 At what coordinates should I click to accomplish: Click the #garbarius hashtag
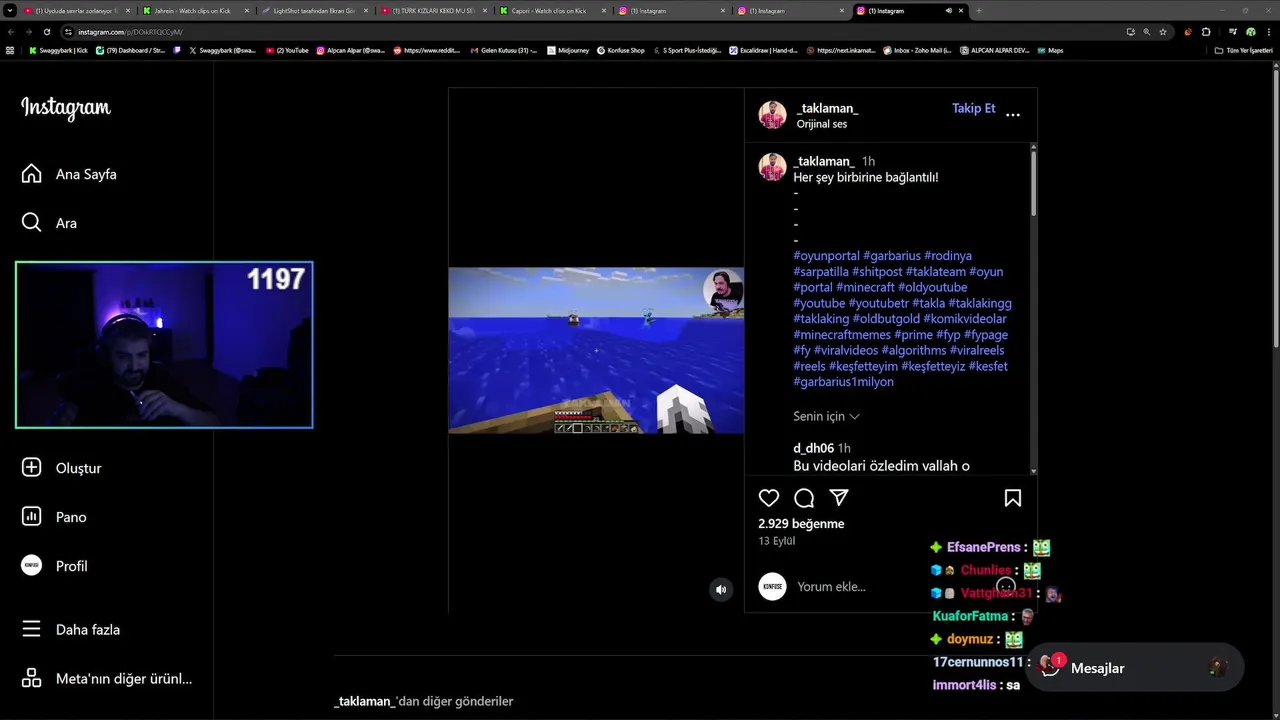(x=892, y=256)
